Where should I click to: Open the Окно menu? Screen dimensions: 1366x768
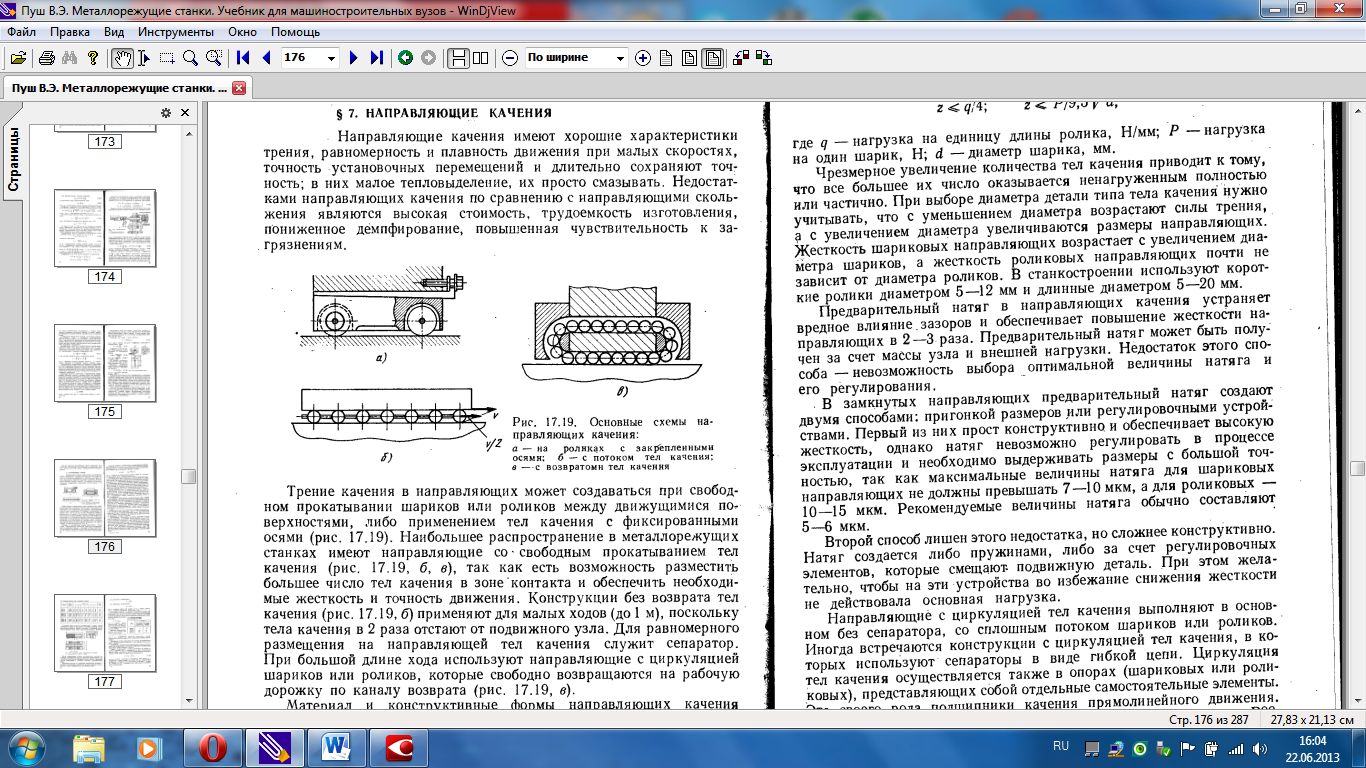point(243,32)
